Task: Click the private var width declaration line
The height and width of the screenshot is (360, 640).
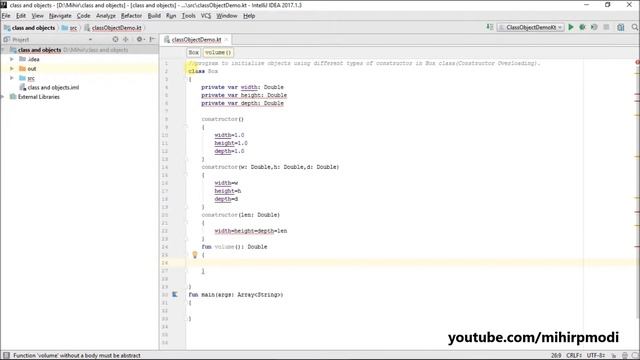Action: click(x=242, y=87)
